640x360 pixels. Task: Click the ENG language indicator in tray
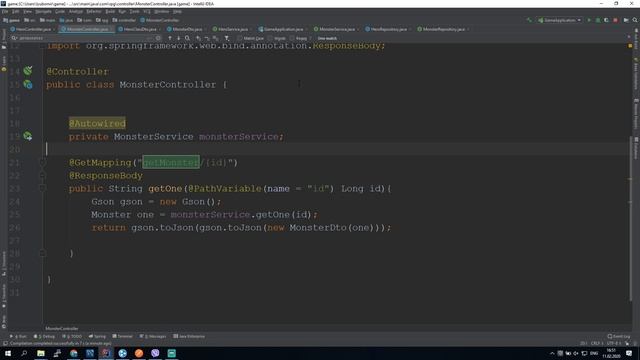coord(594,353)
